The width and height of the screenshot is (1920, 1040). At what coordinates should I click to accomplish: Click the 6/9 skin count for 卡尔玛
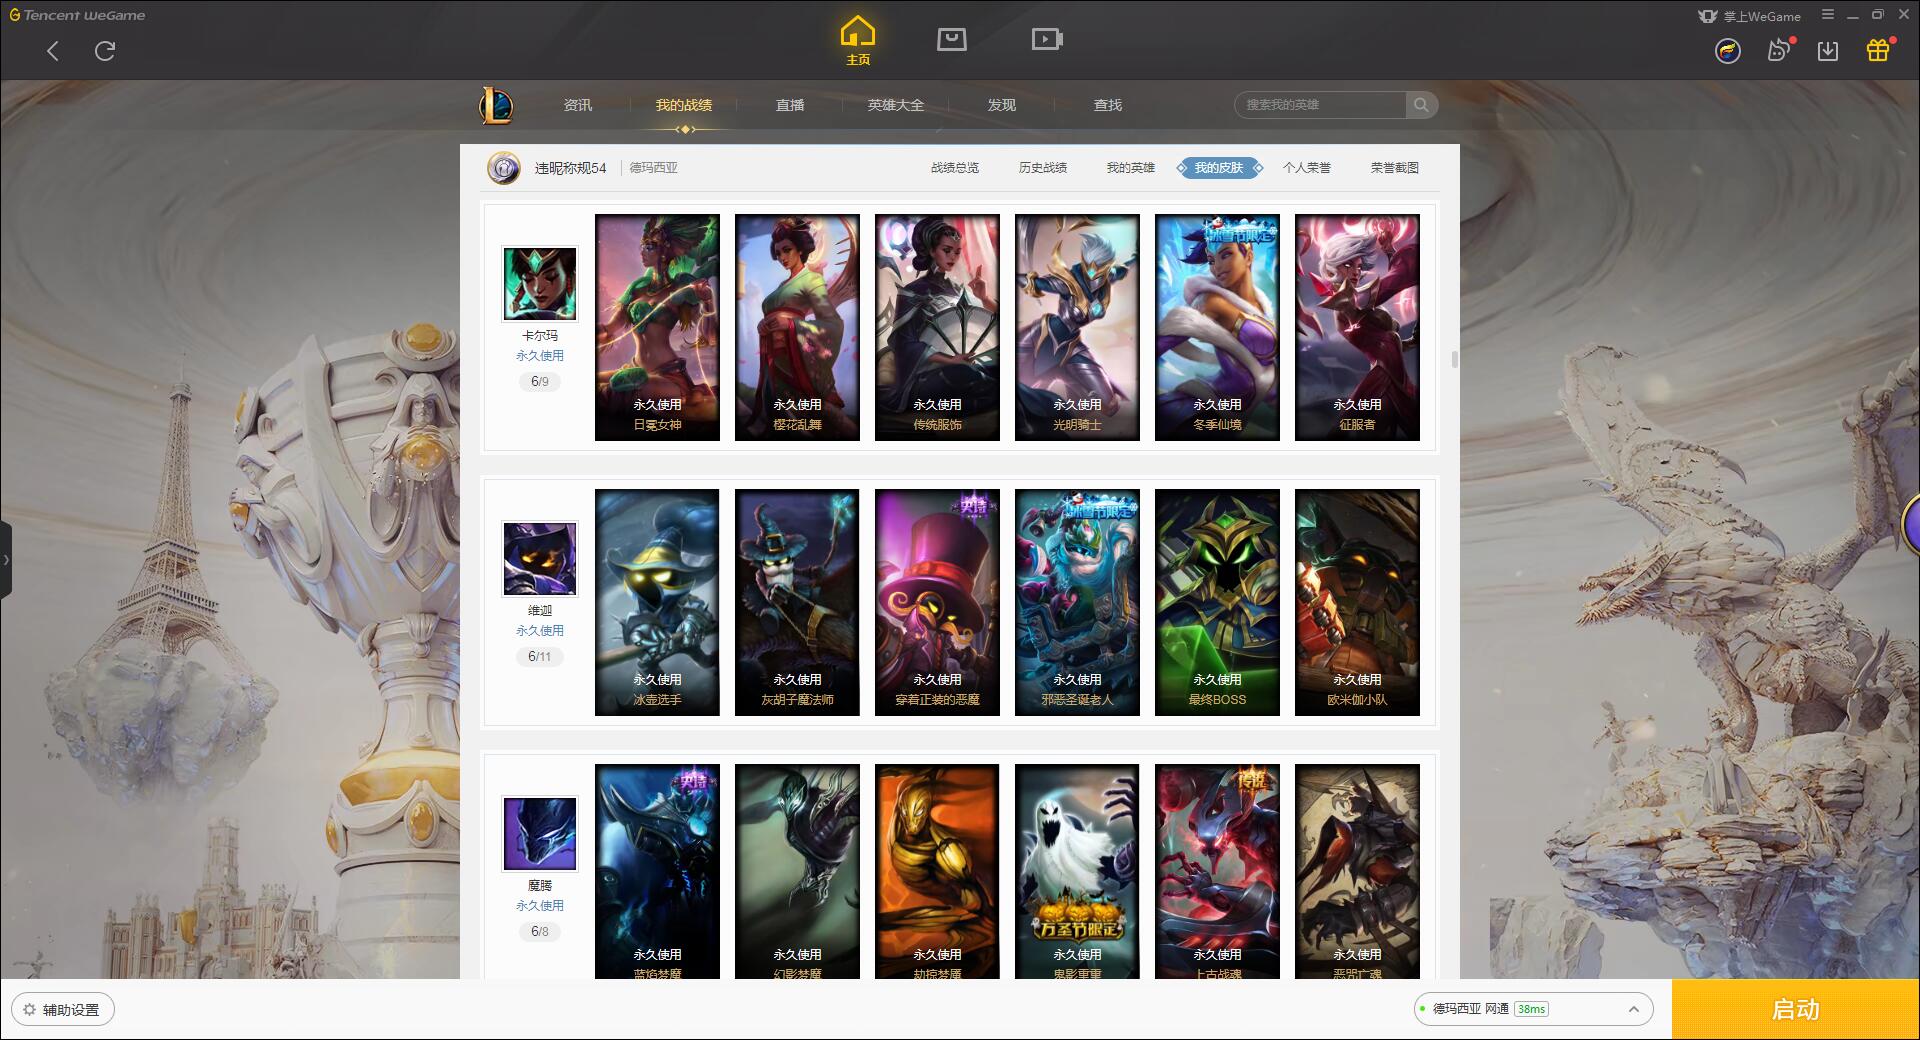540,382
